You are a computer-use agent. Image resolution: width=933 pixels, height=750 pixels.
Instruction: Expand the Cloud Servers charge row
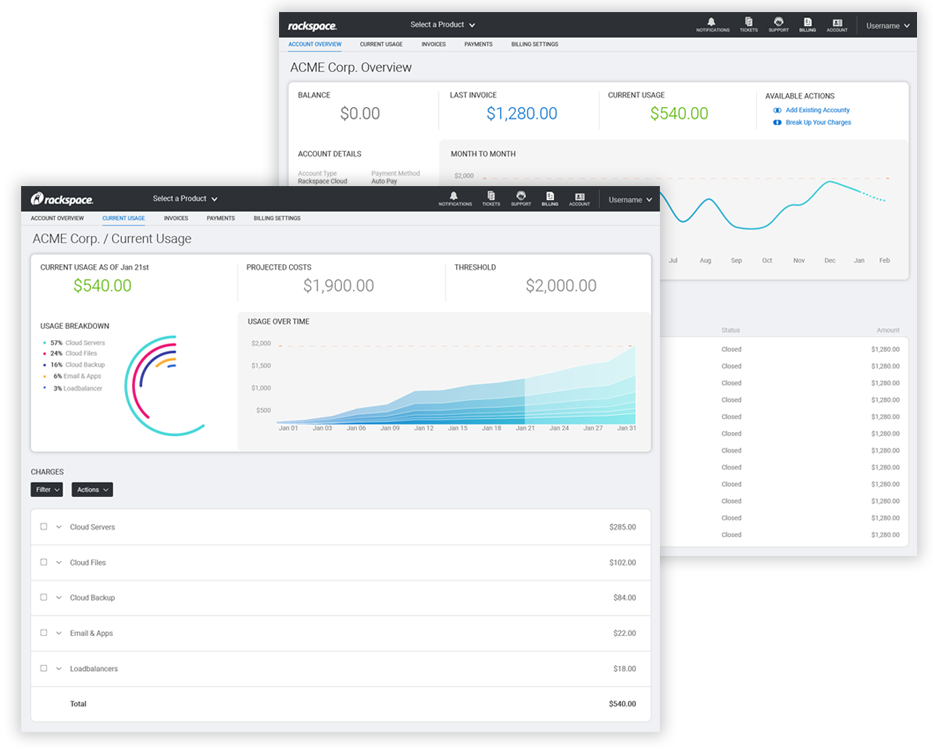coord(59,527)
